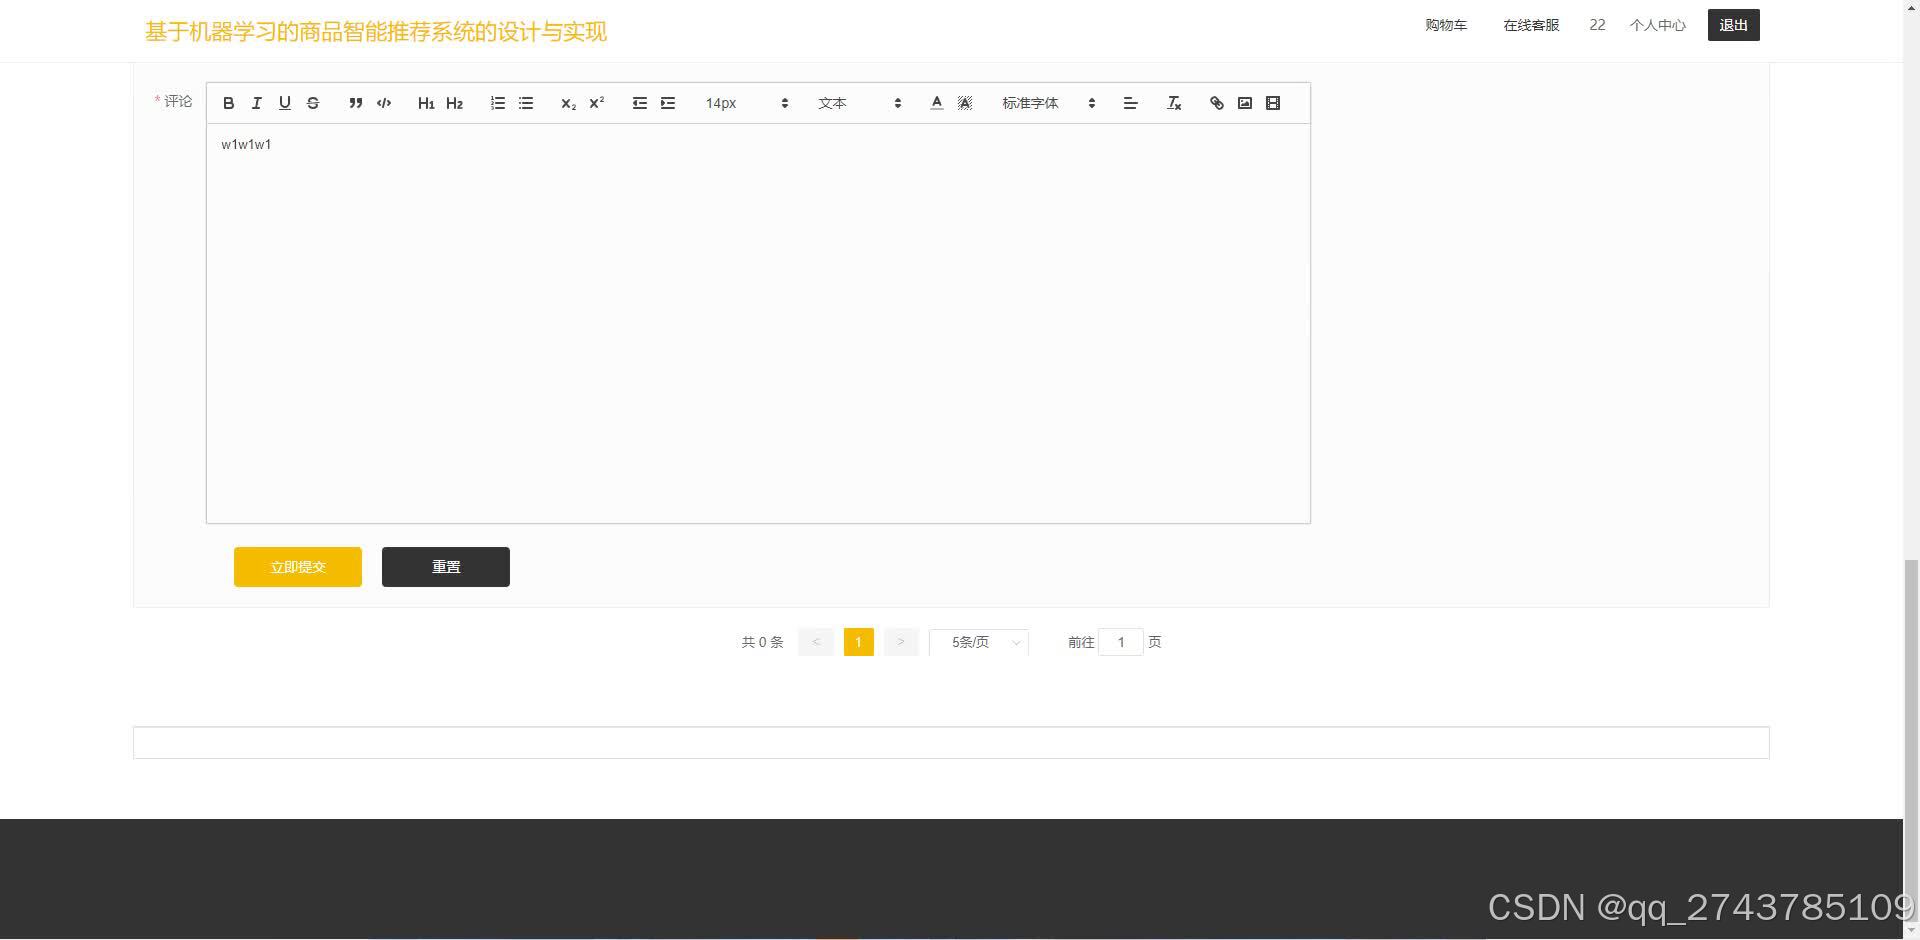
Task: Toggle italic formatting in the editor
Action: coord(257,103)
